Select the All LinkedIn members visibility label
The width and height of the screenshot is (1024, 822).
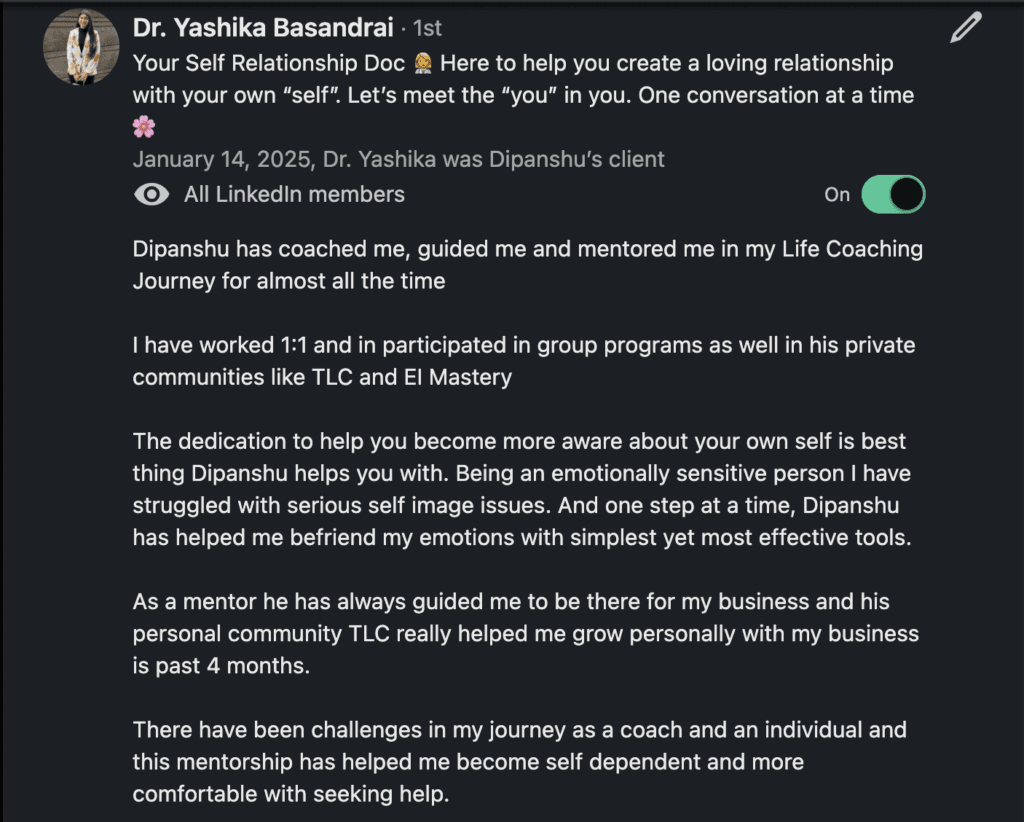pyautogui.click(x=294, y=195)
